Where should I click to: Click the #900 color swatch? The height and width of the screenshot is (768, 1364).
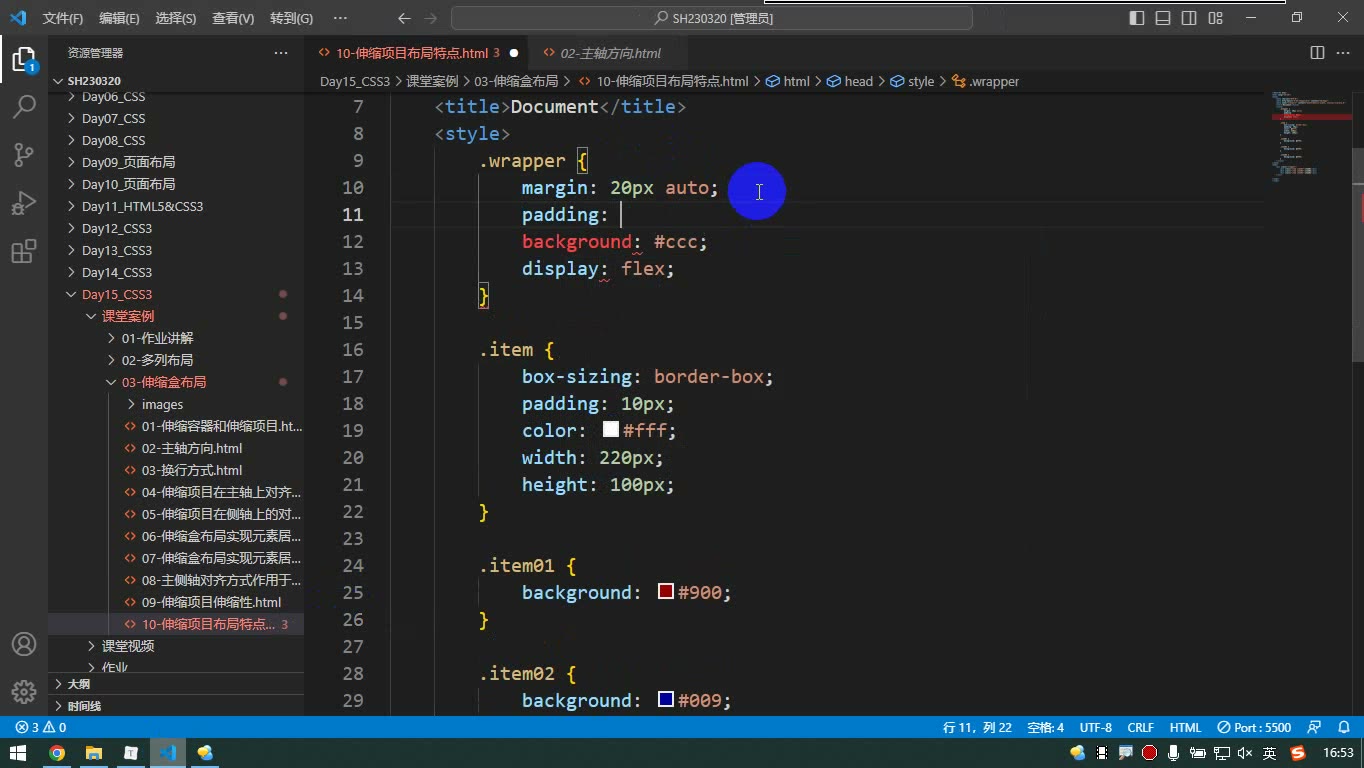click(666, 592)
